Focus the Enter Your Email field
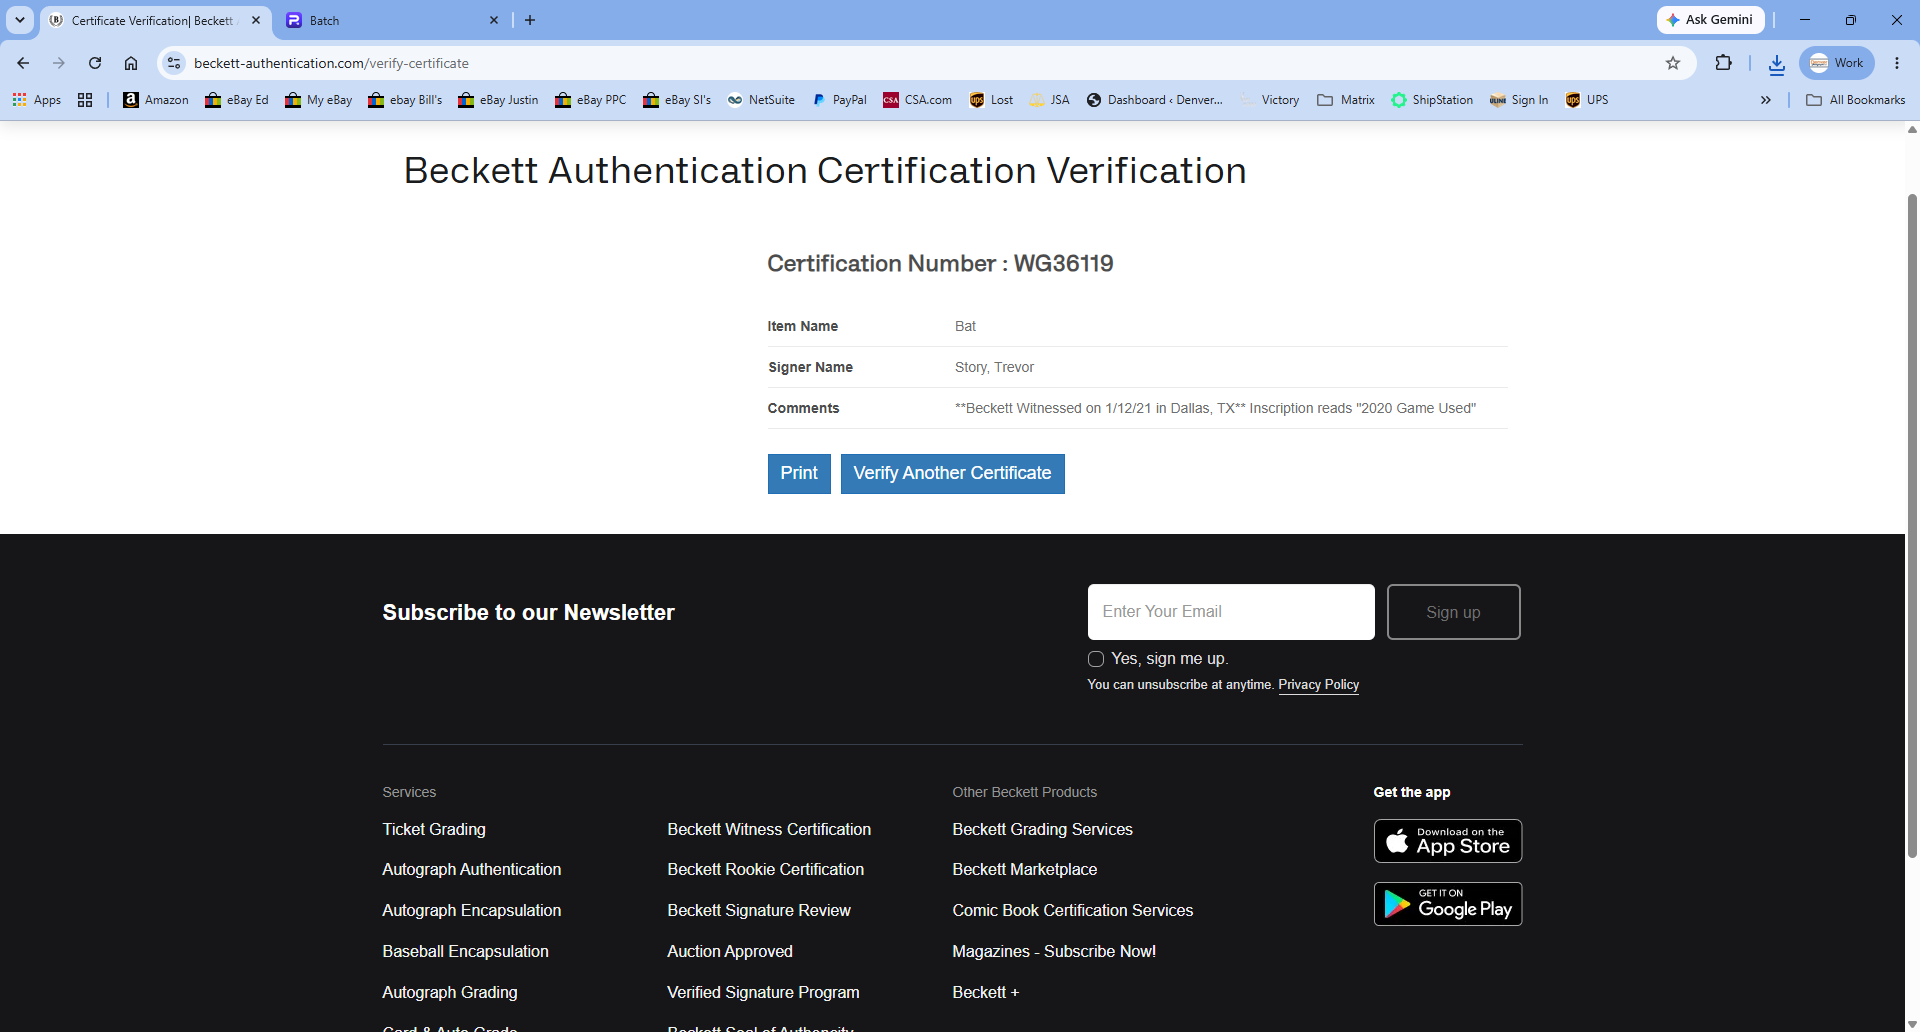Screen dimensions: 1920x1032 point(1231,612)
